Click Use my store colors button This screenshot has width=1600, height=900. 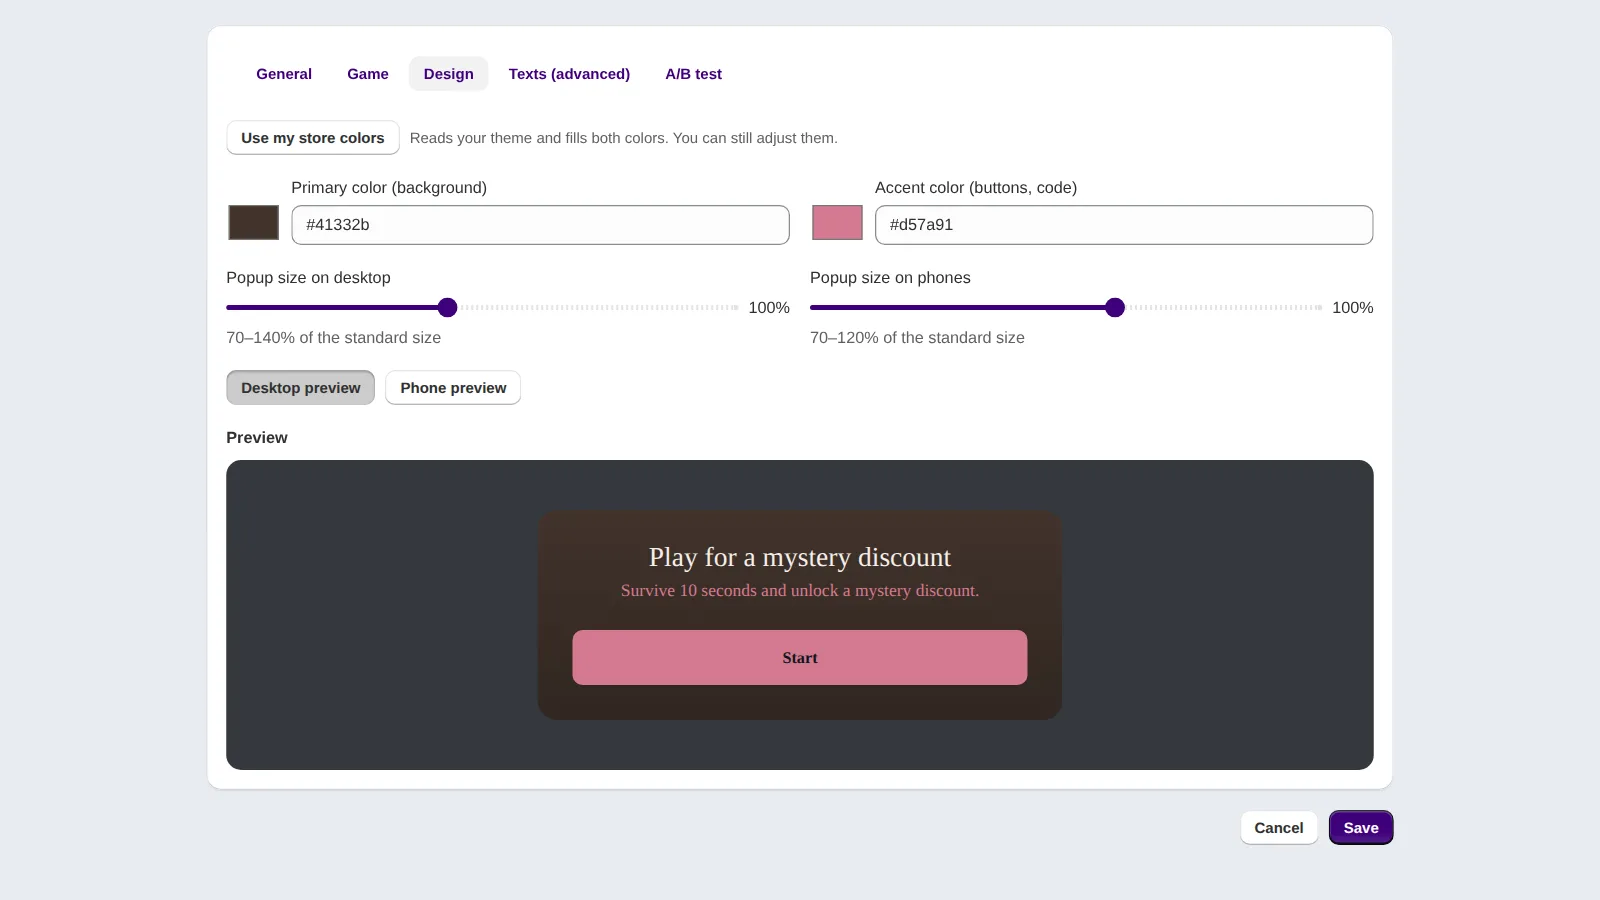313,138
